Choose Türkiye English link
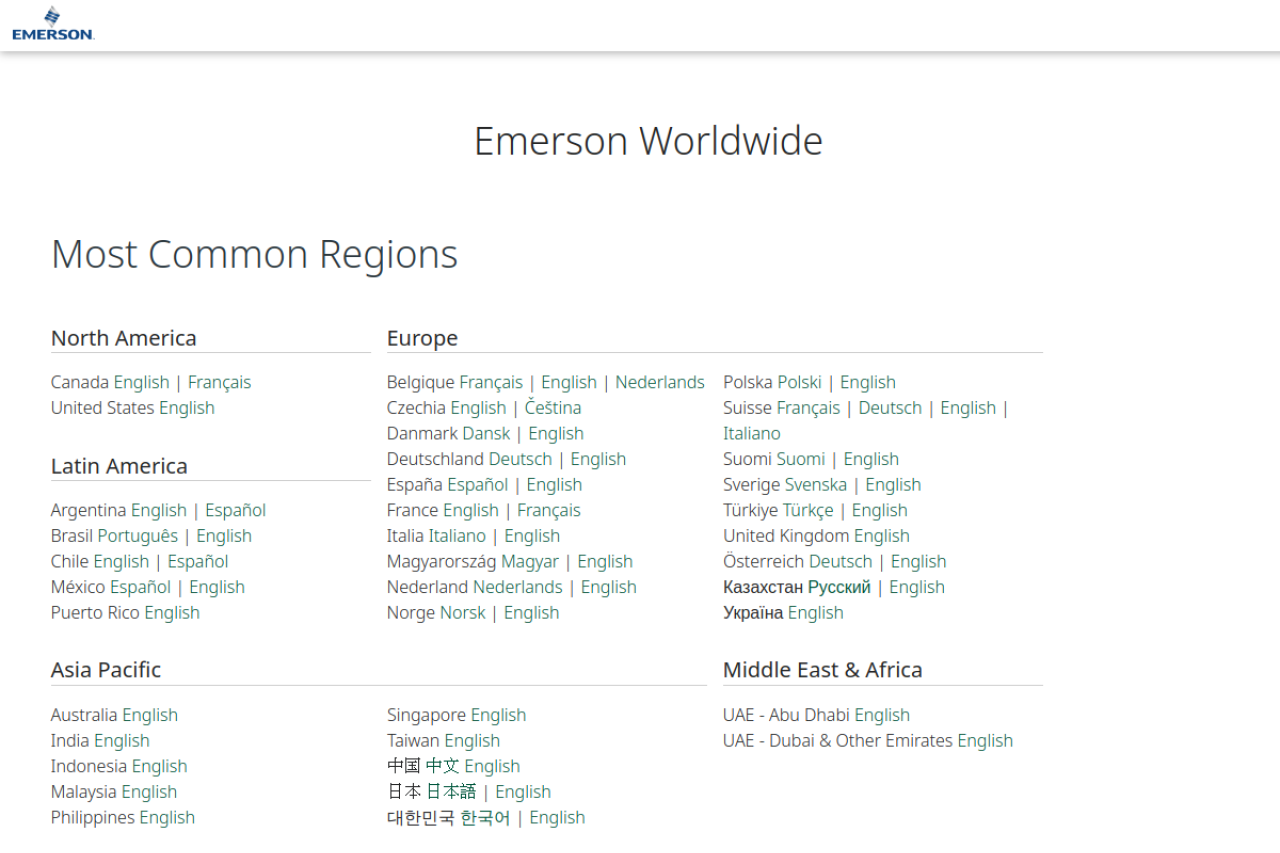 (880, 510)
